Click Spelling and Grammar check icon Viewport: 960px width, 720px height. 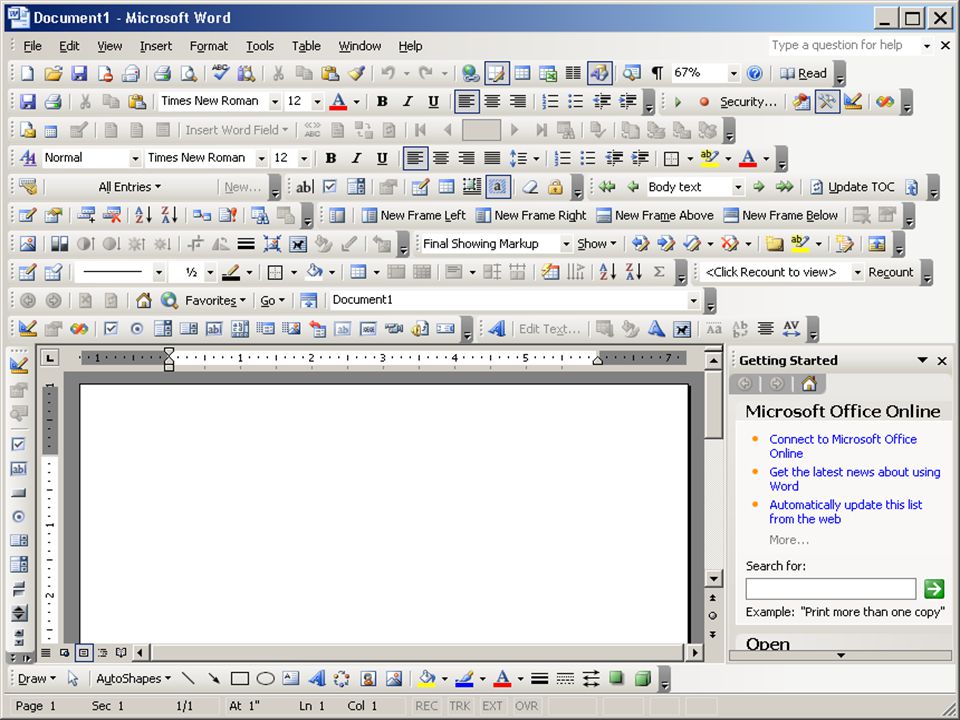click(221, 73)
